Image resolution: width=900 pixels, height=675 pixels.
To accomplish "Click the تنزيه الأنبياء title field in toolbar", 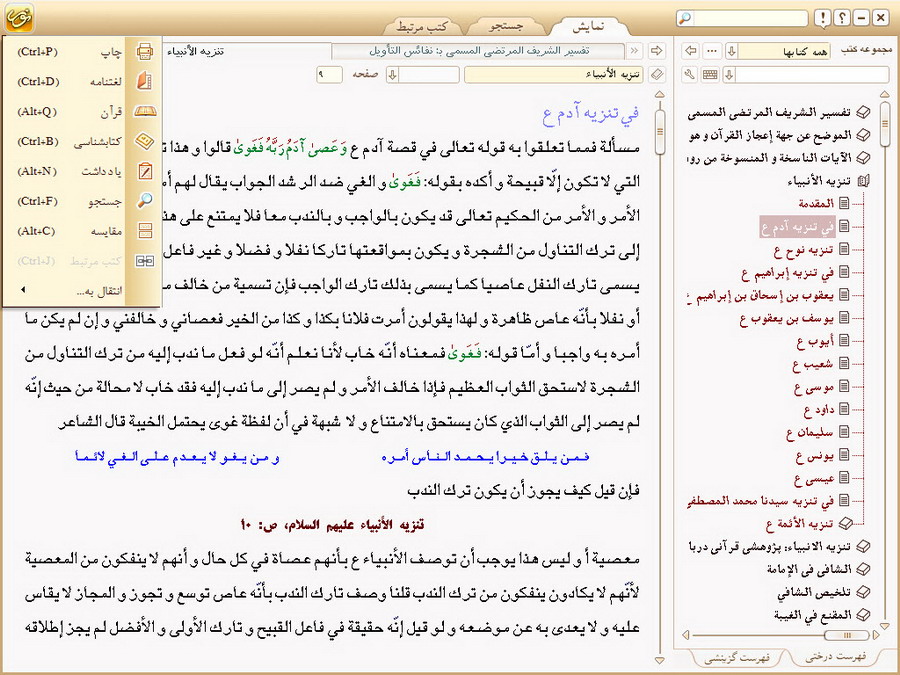I will pyautogui.click(x=553, y=75).
